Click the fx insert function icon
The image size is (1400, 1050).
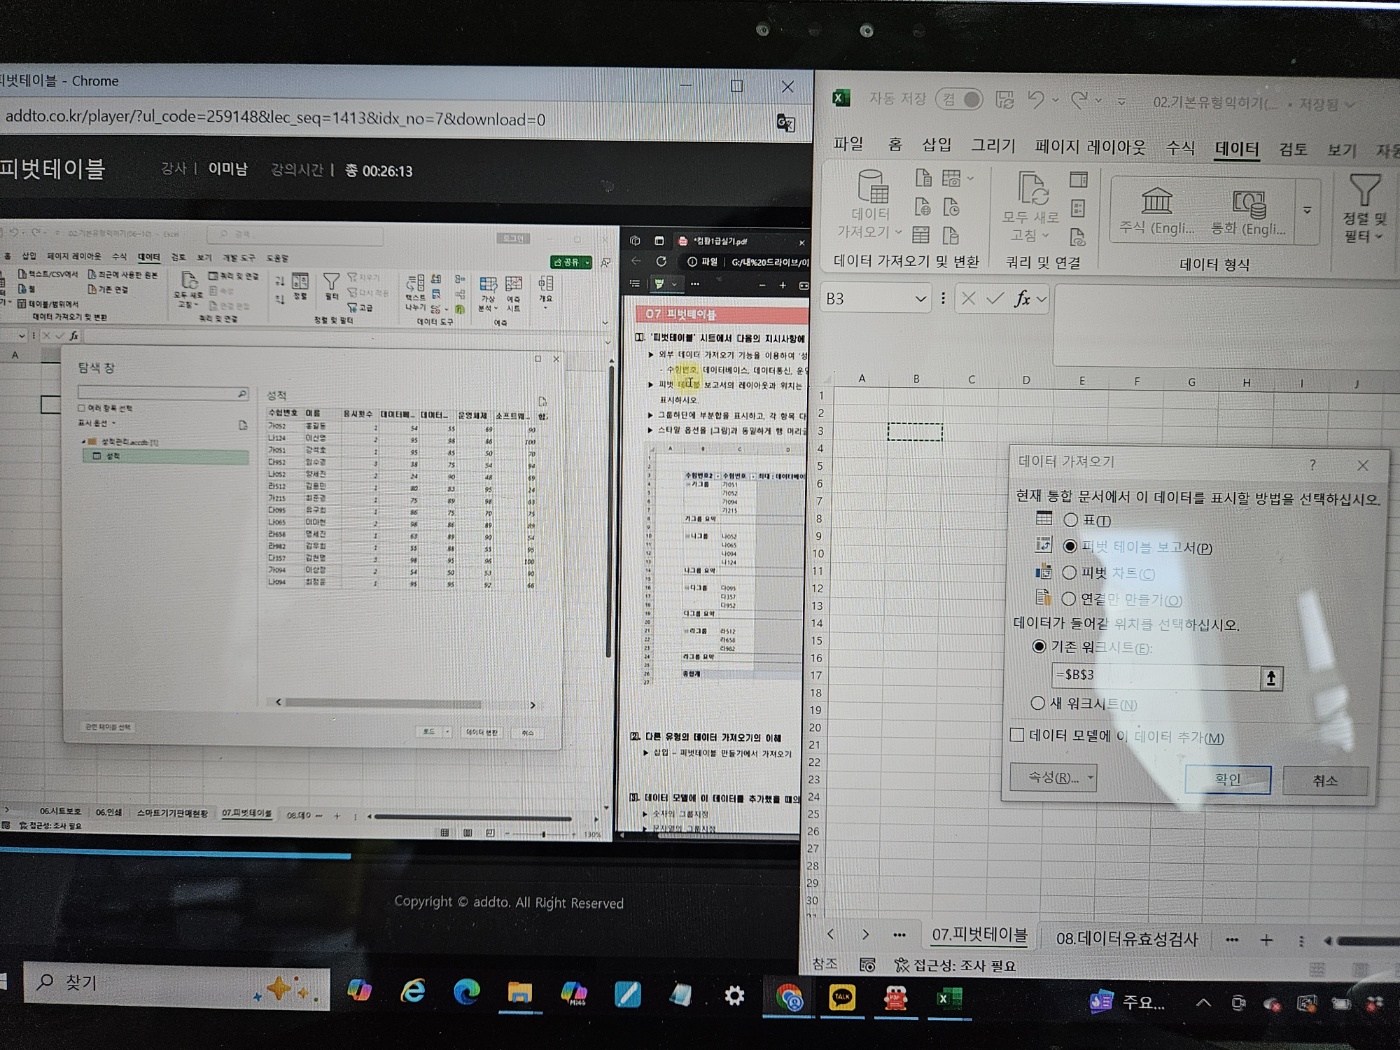tap(1022, 299)
